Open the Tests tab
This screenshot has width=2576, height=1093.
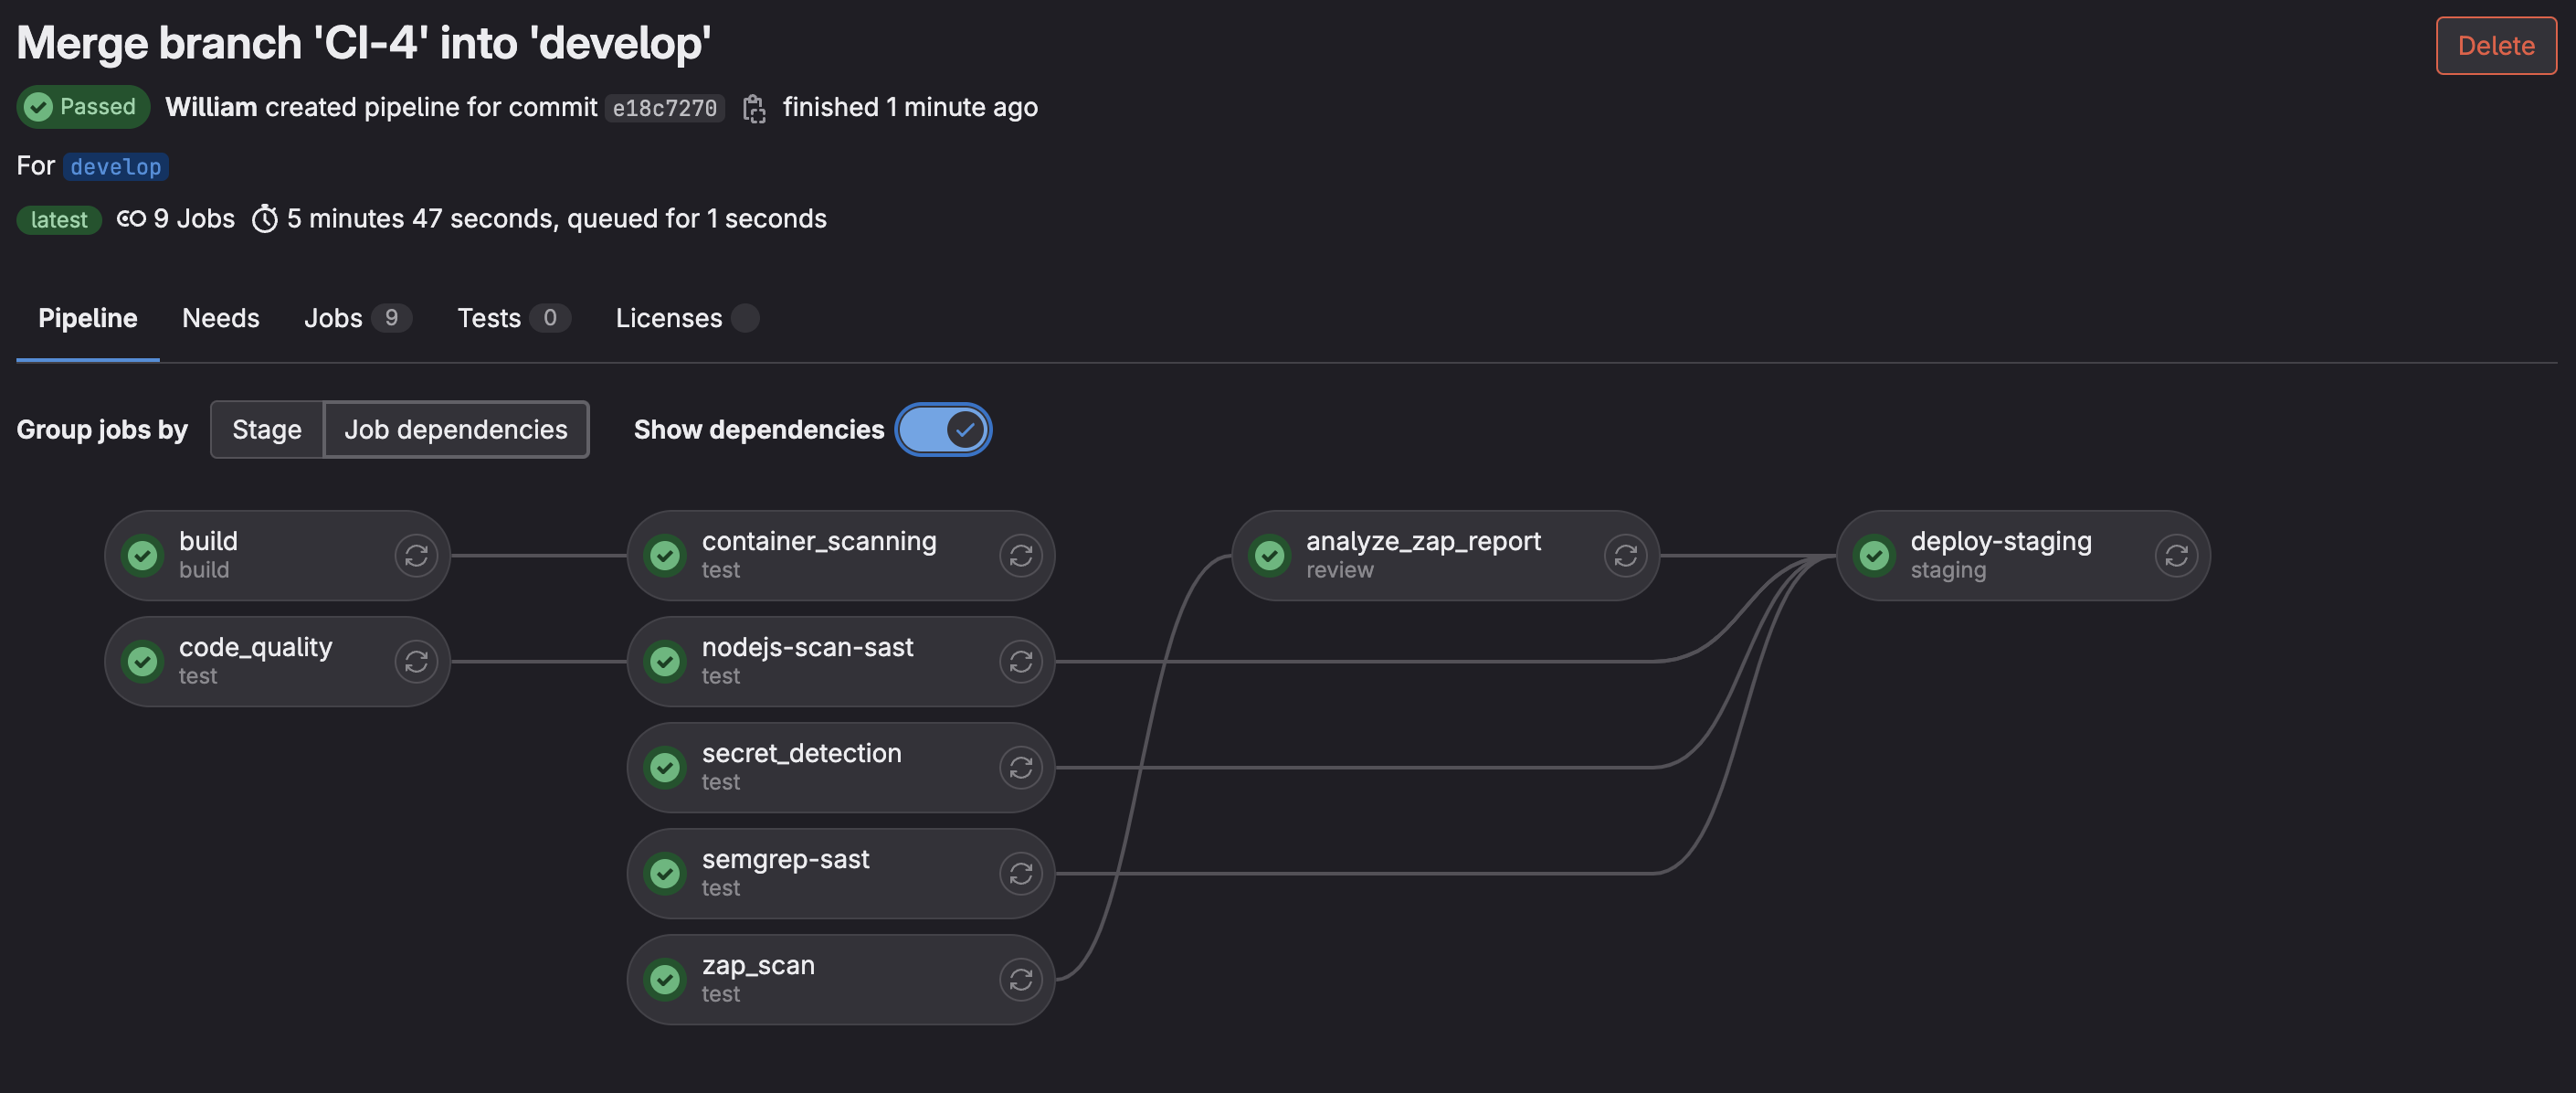(x=514, y=318)
